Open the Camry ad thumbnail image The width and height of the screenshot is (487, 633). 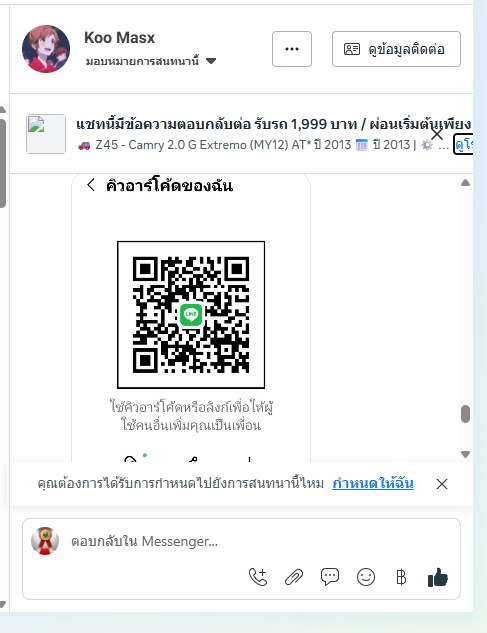[x=46, y=134]
